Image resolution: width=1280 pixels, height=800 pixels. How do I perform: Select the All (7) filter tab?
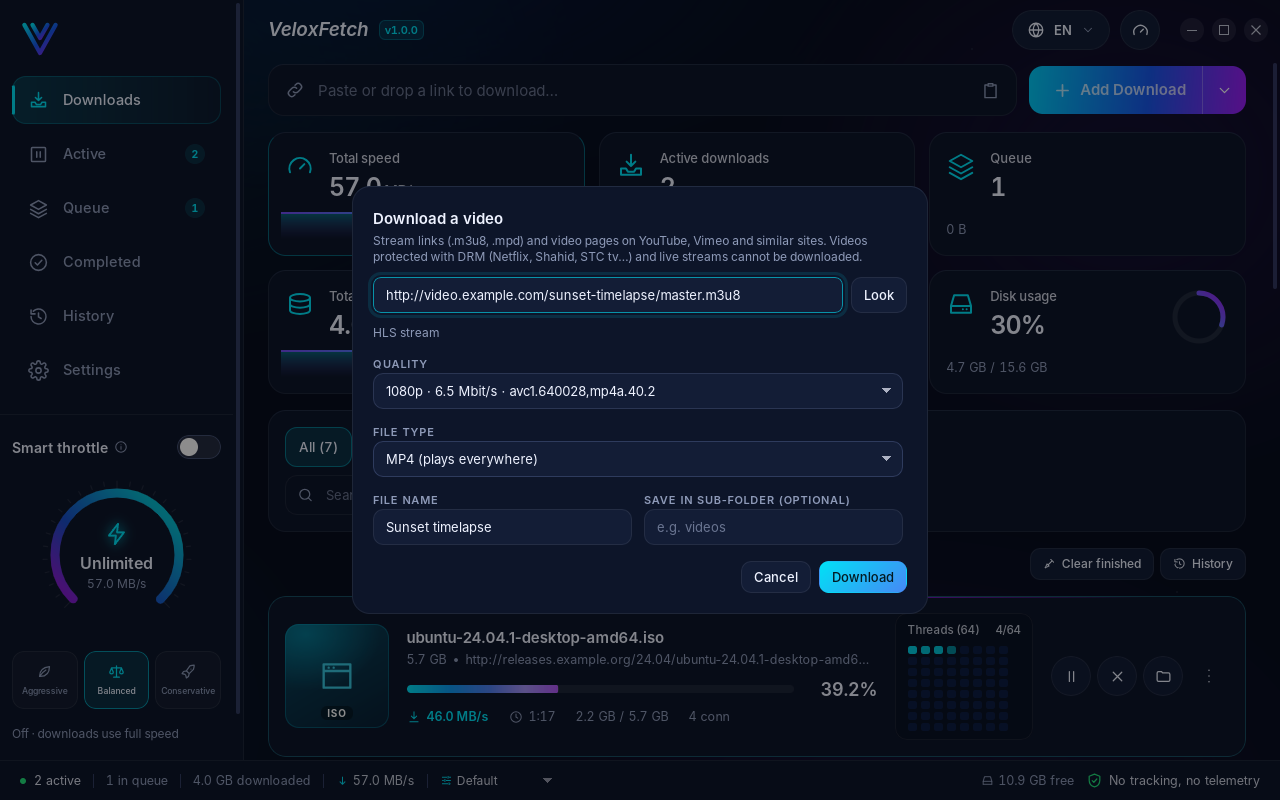[318, 447]
